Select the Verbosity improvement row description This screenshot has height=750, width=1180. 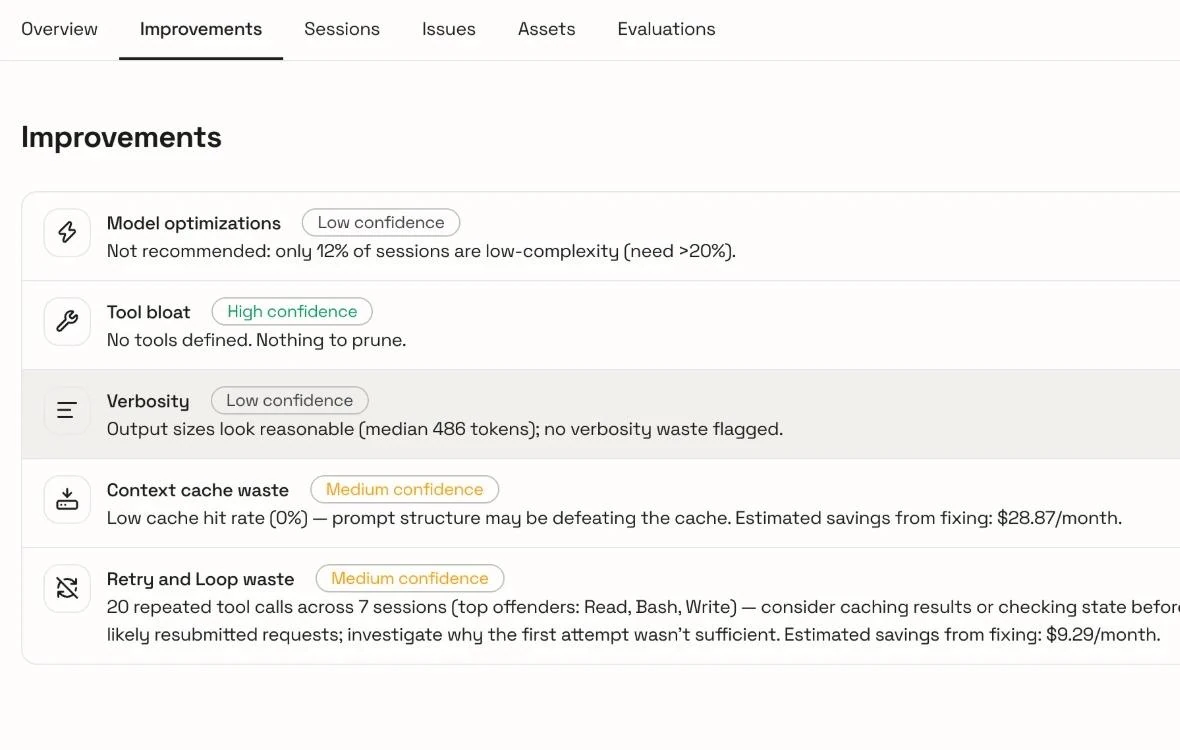point(445,430)
